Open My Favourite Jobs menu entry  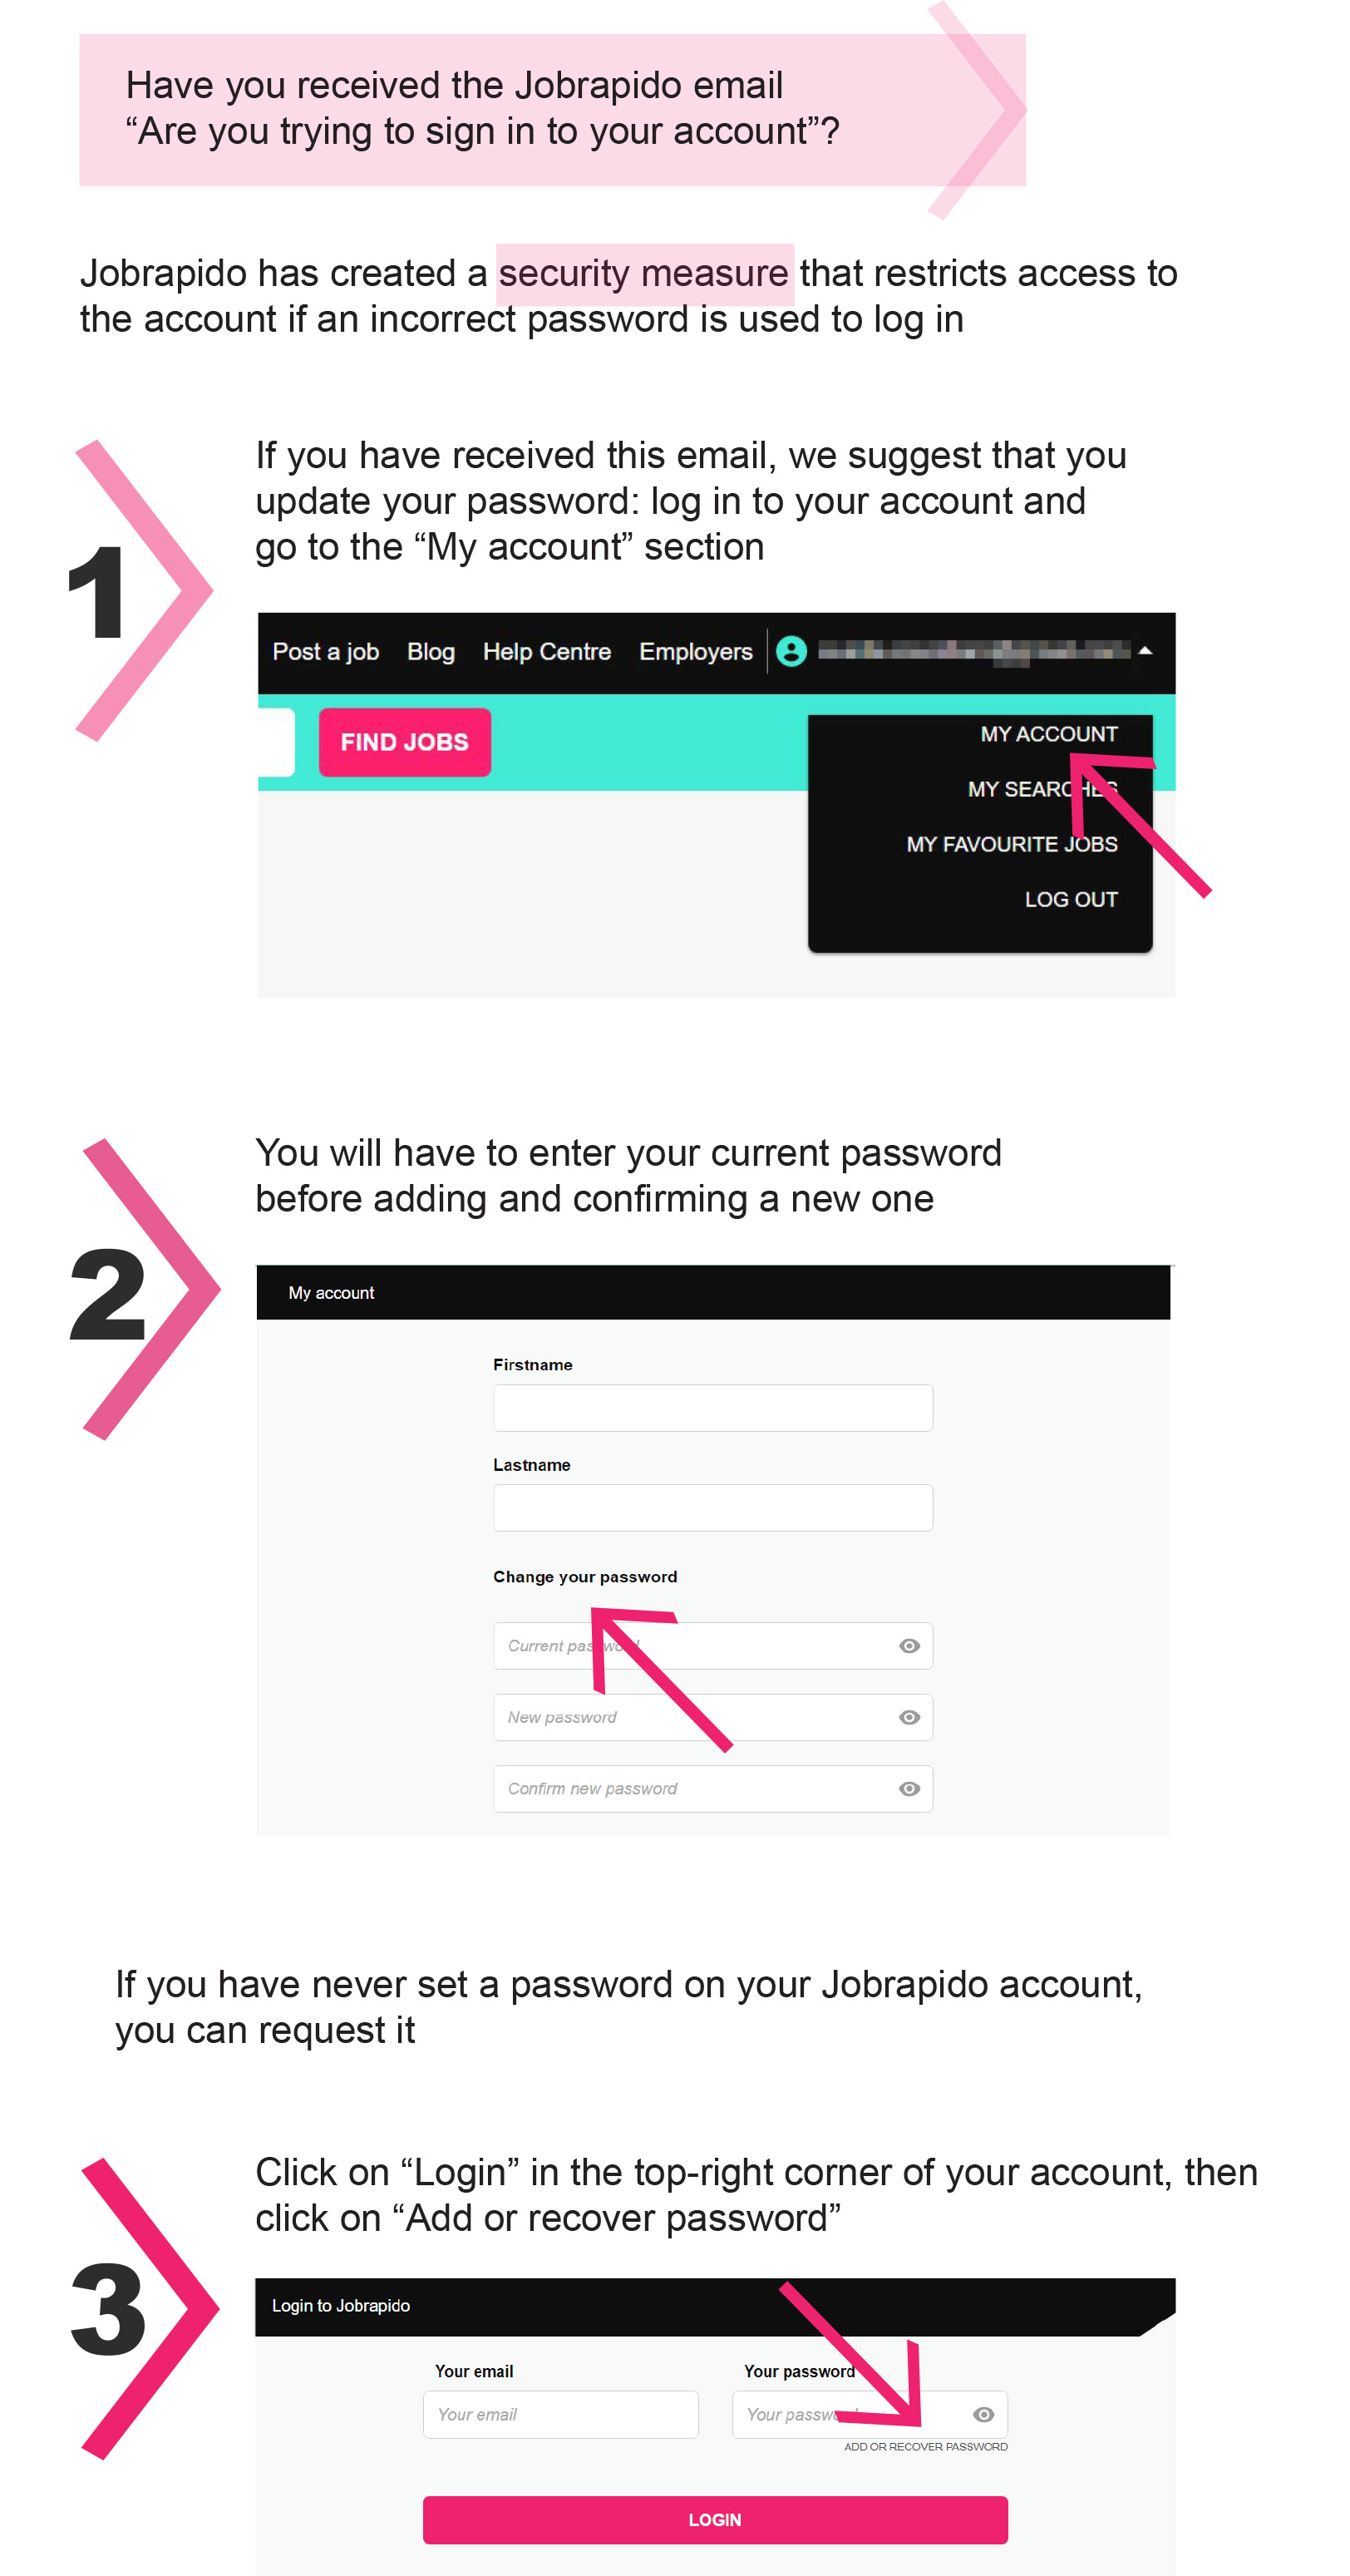point(1011,844)
